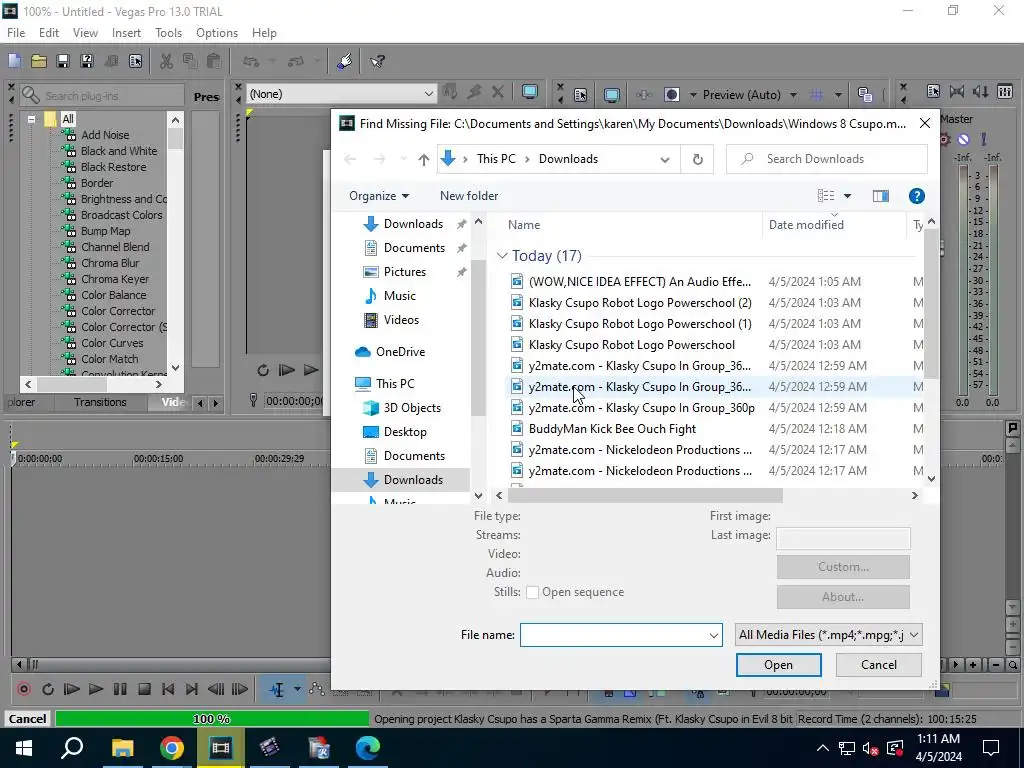The height and width of the screenshot is (768, 1024).
Task: Click the Pause button in transport bar
Action: tap(120, 689)
